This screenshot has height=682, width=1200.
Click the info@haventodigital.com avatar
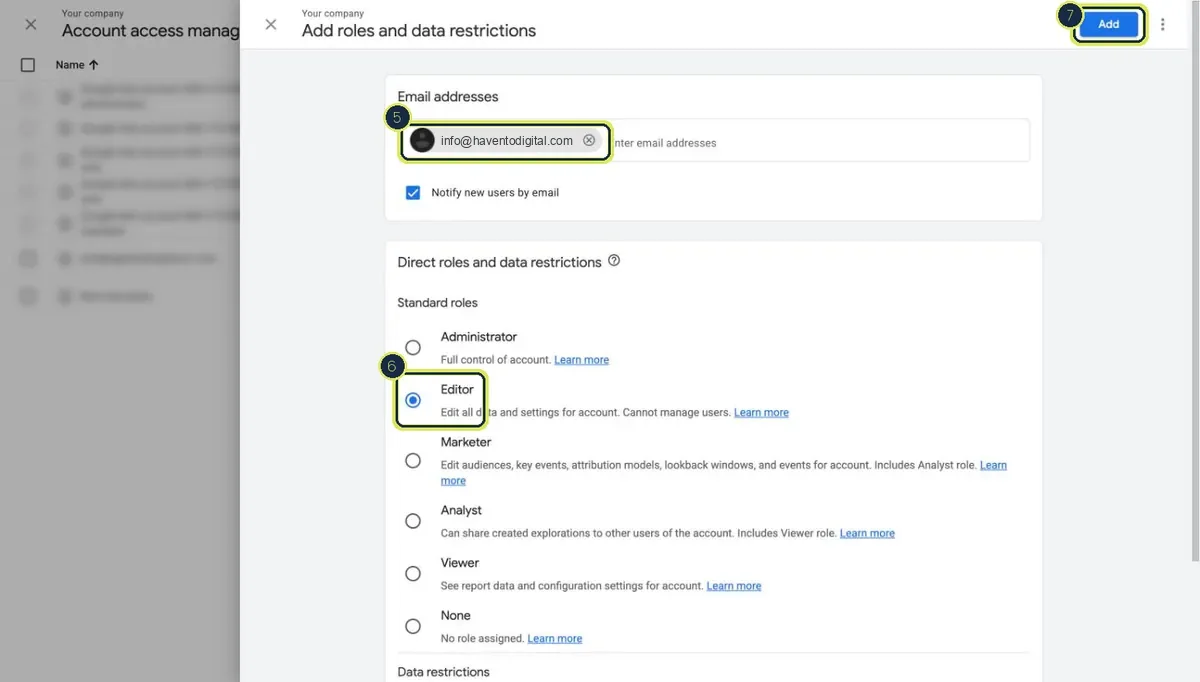click(x=422, y=140)
